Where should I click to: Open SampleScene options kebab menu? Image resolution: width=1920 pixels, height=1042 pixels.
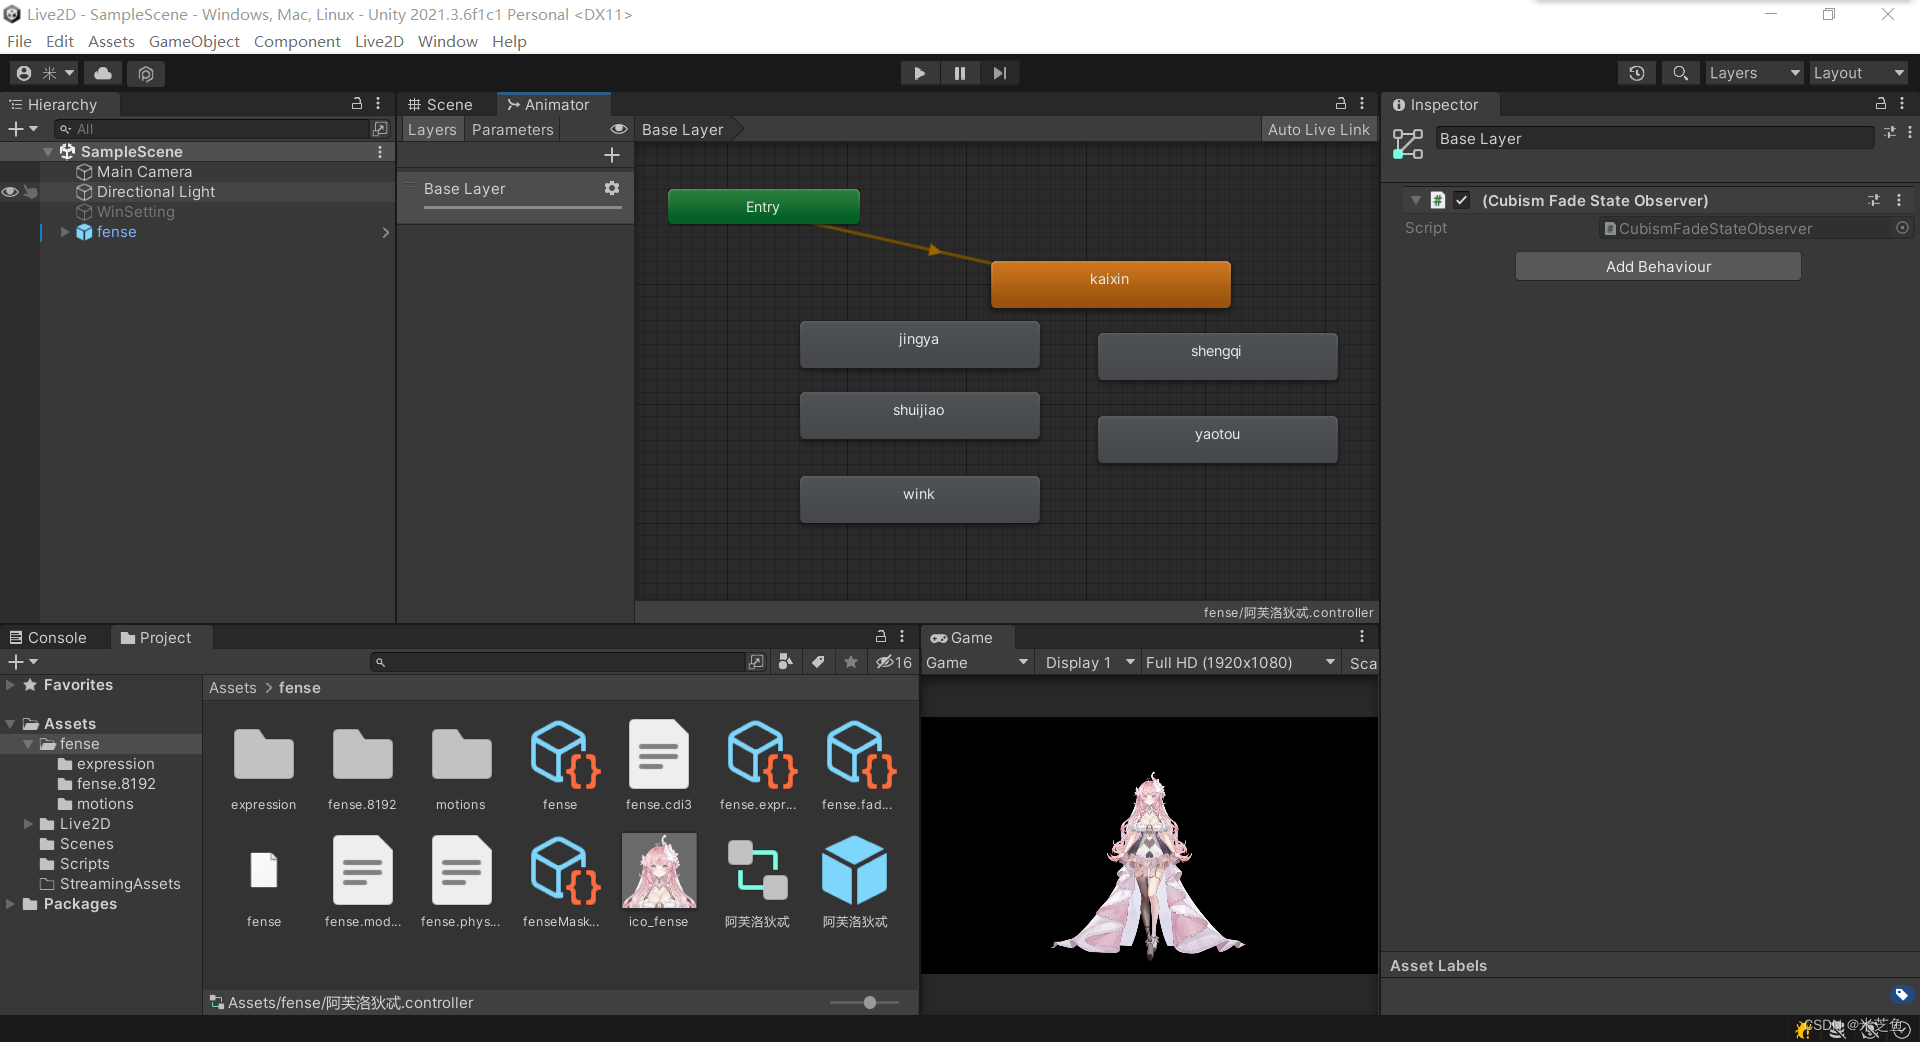coord(380,152)
